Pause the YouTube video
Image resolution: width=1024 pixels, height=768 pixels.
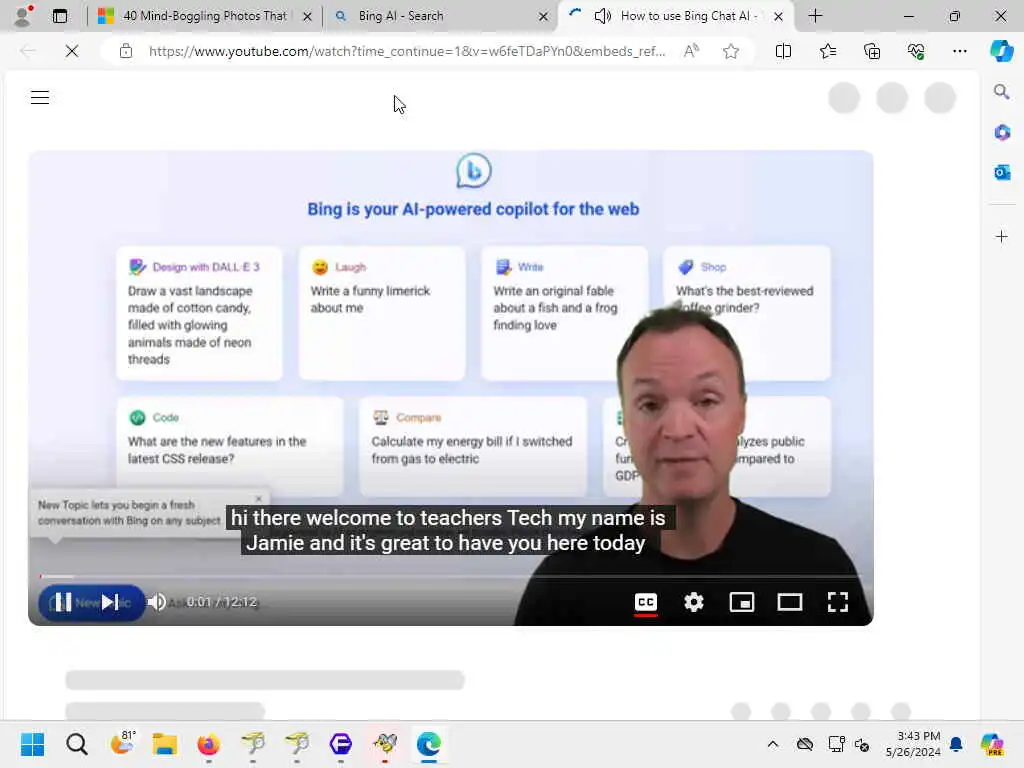point(63,602)
